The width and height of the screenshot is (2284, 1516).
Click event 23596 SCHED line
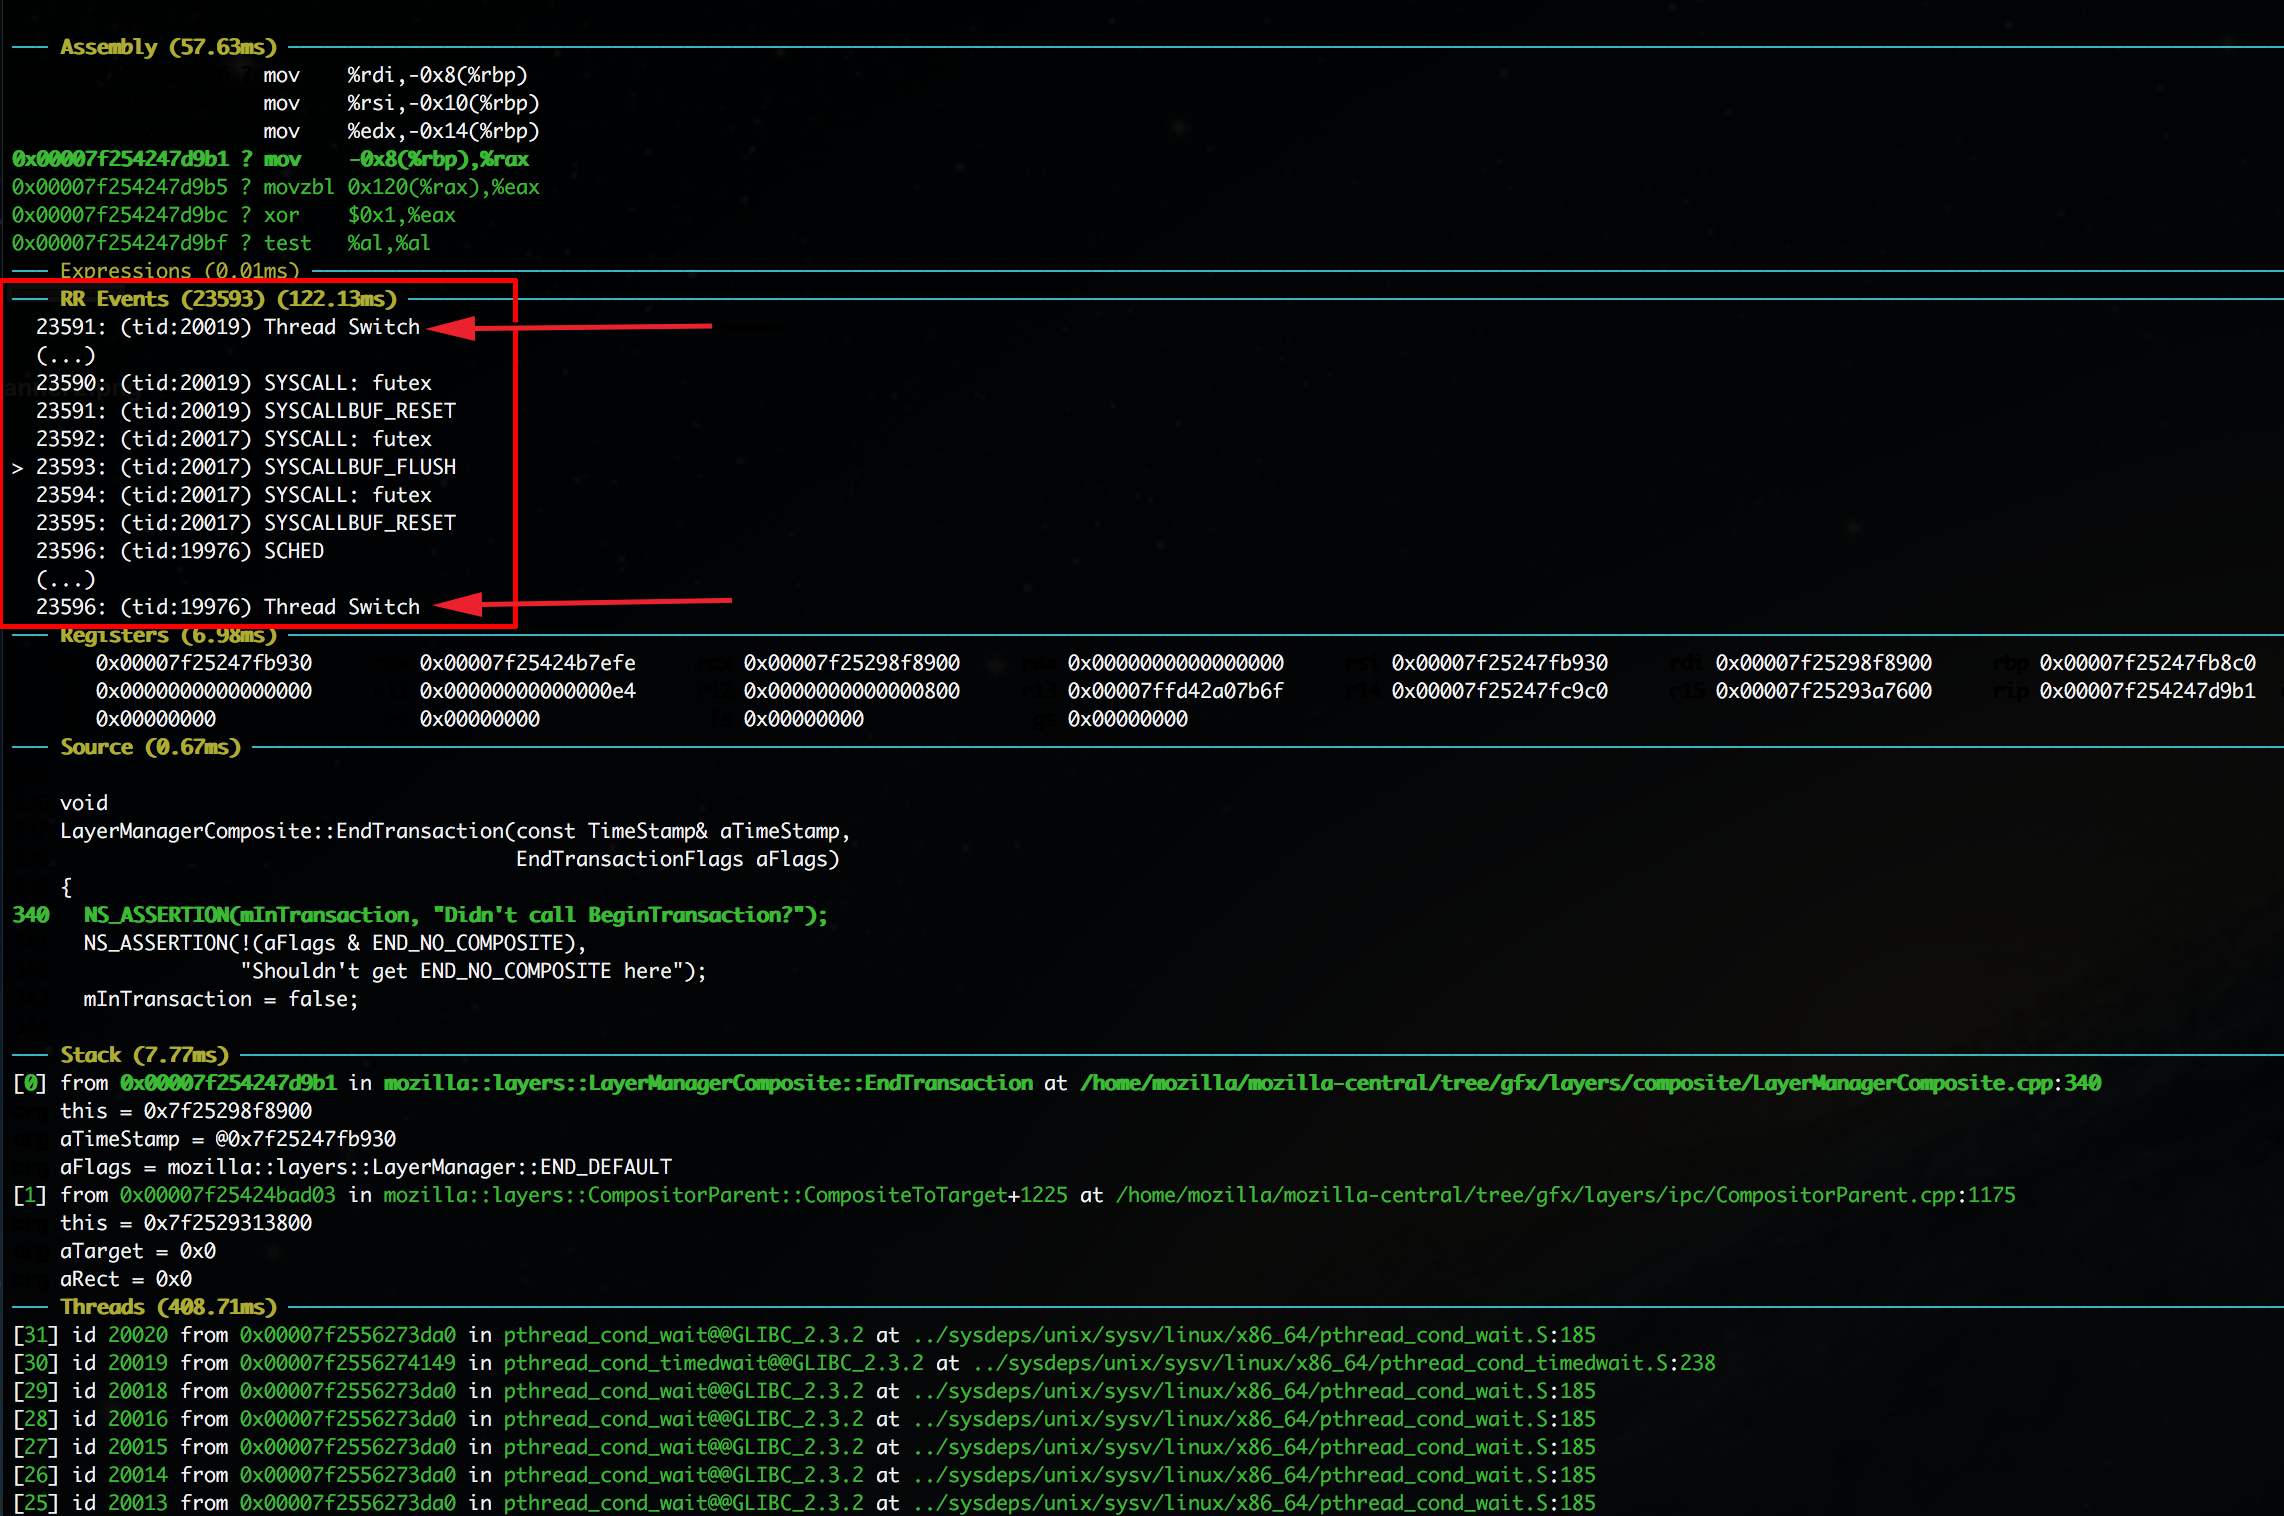tap(180, 551)
